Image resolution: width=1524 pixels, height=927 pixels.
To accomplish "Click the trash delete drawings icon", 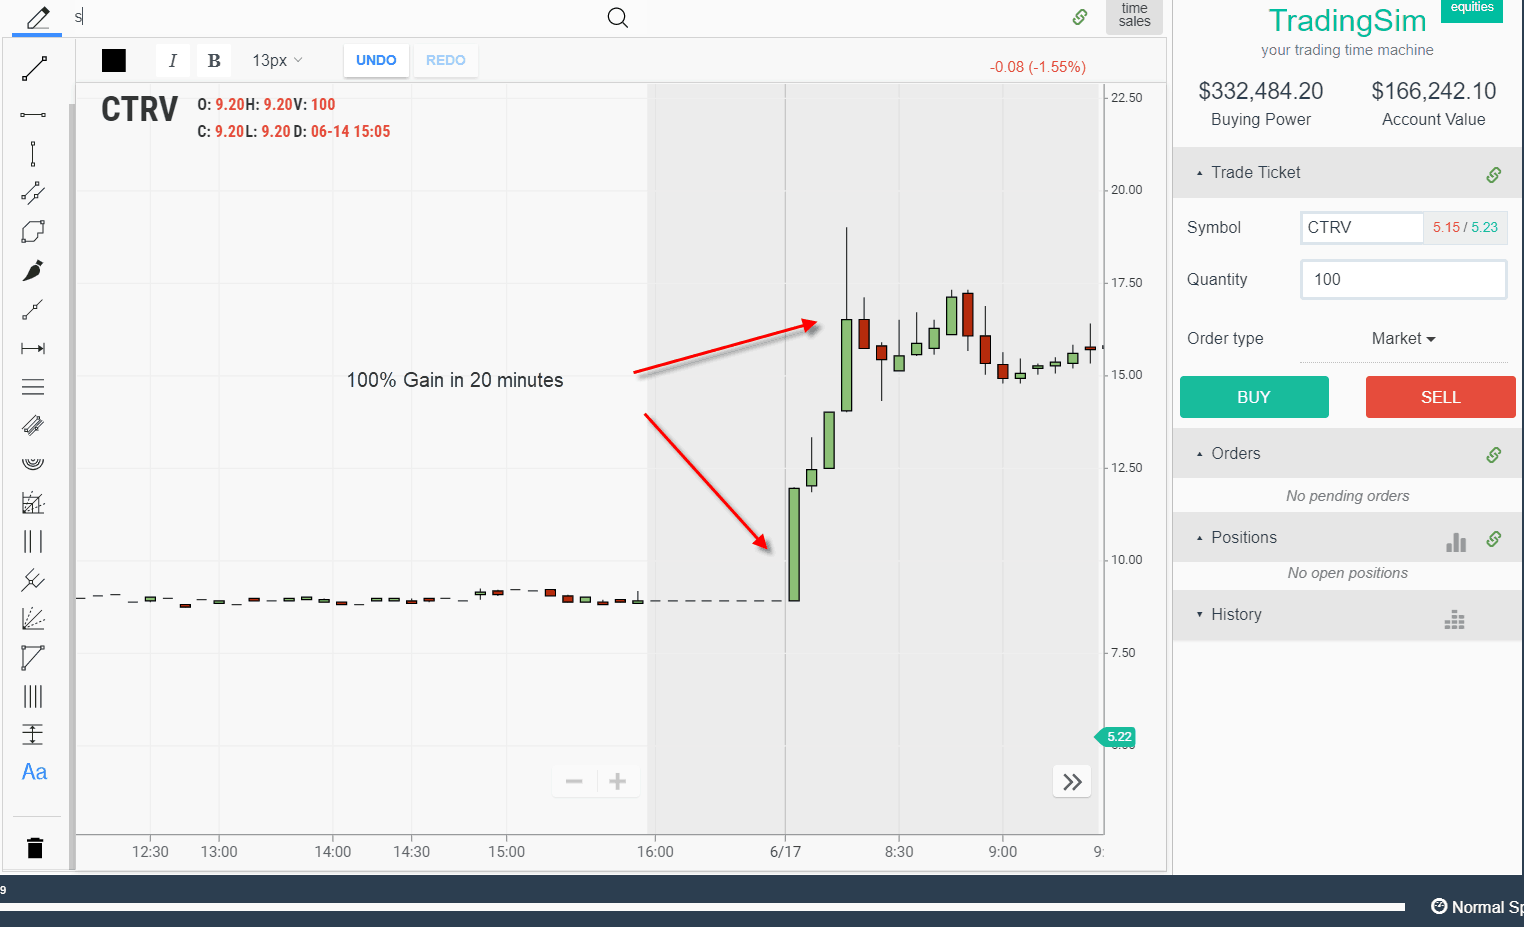I will click(x=35, y=848).
